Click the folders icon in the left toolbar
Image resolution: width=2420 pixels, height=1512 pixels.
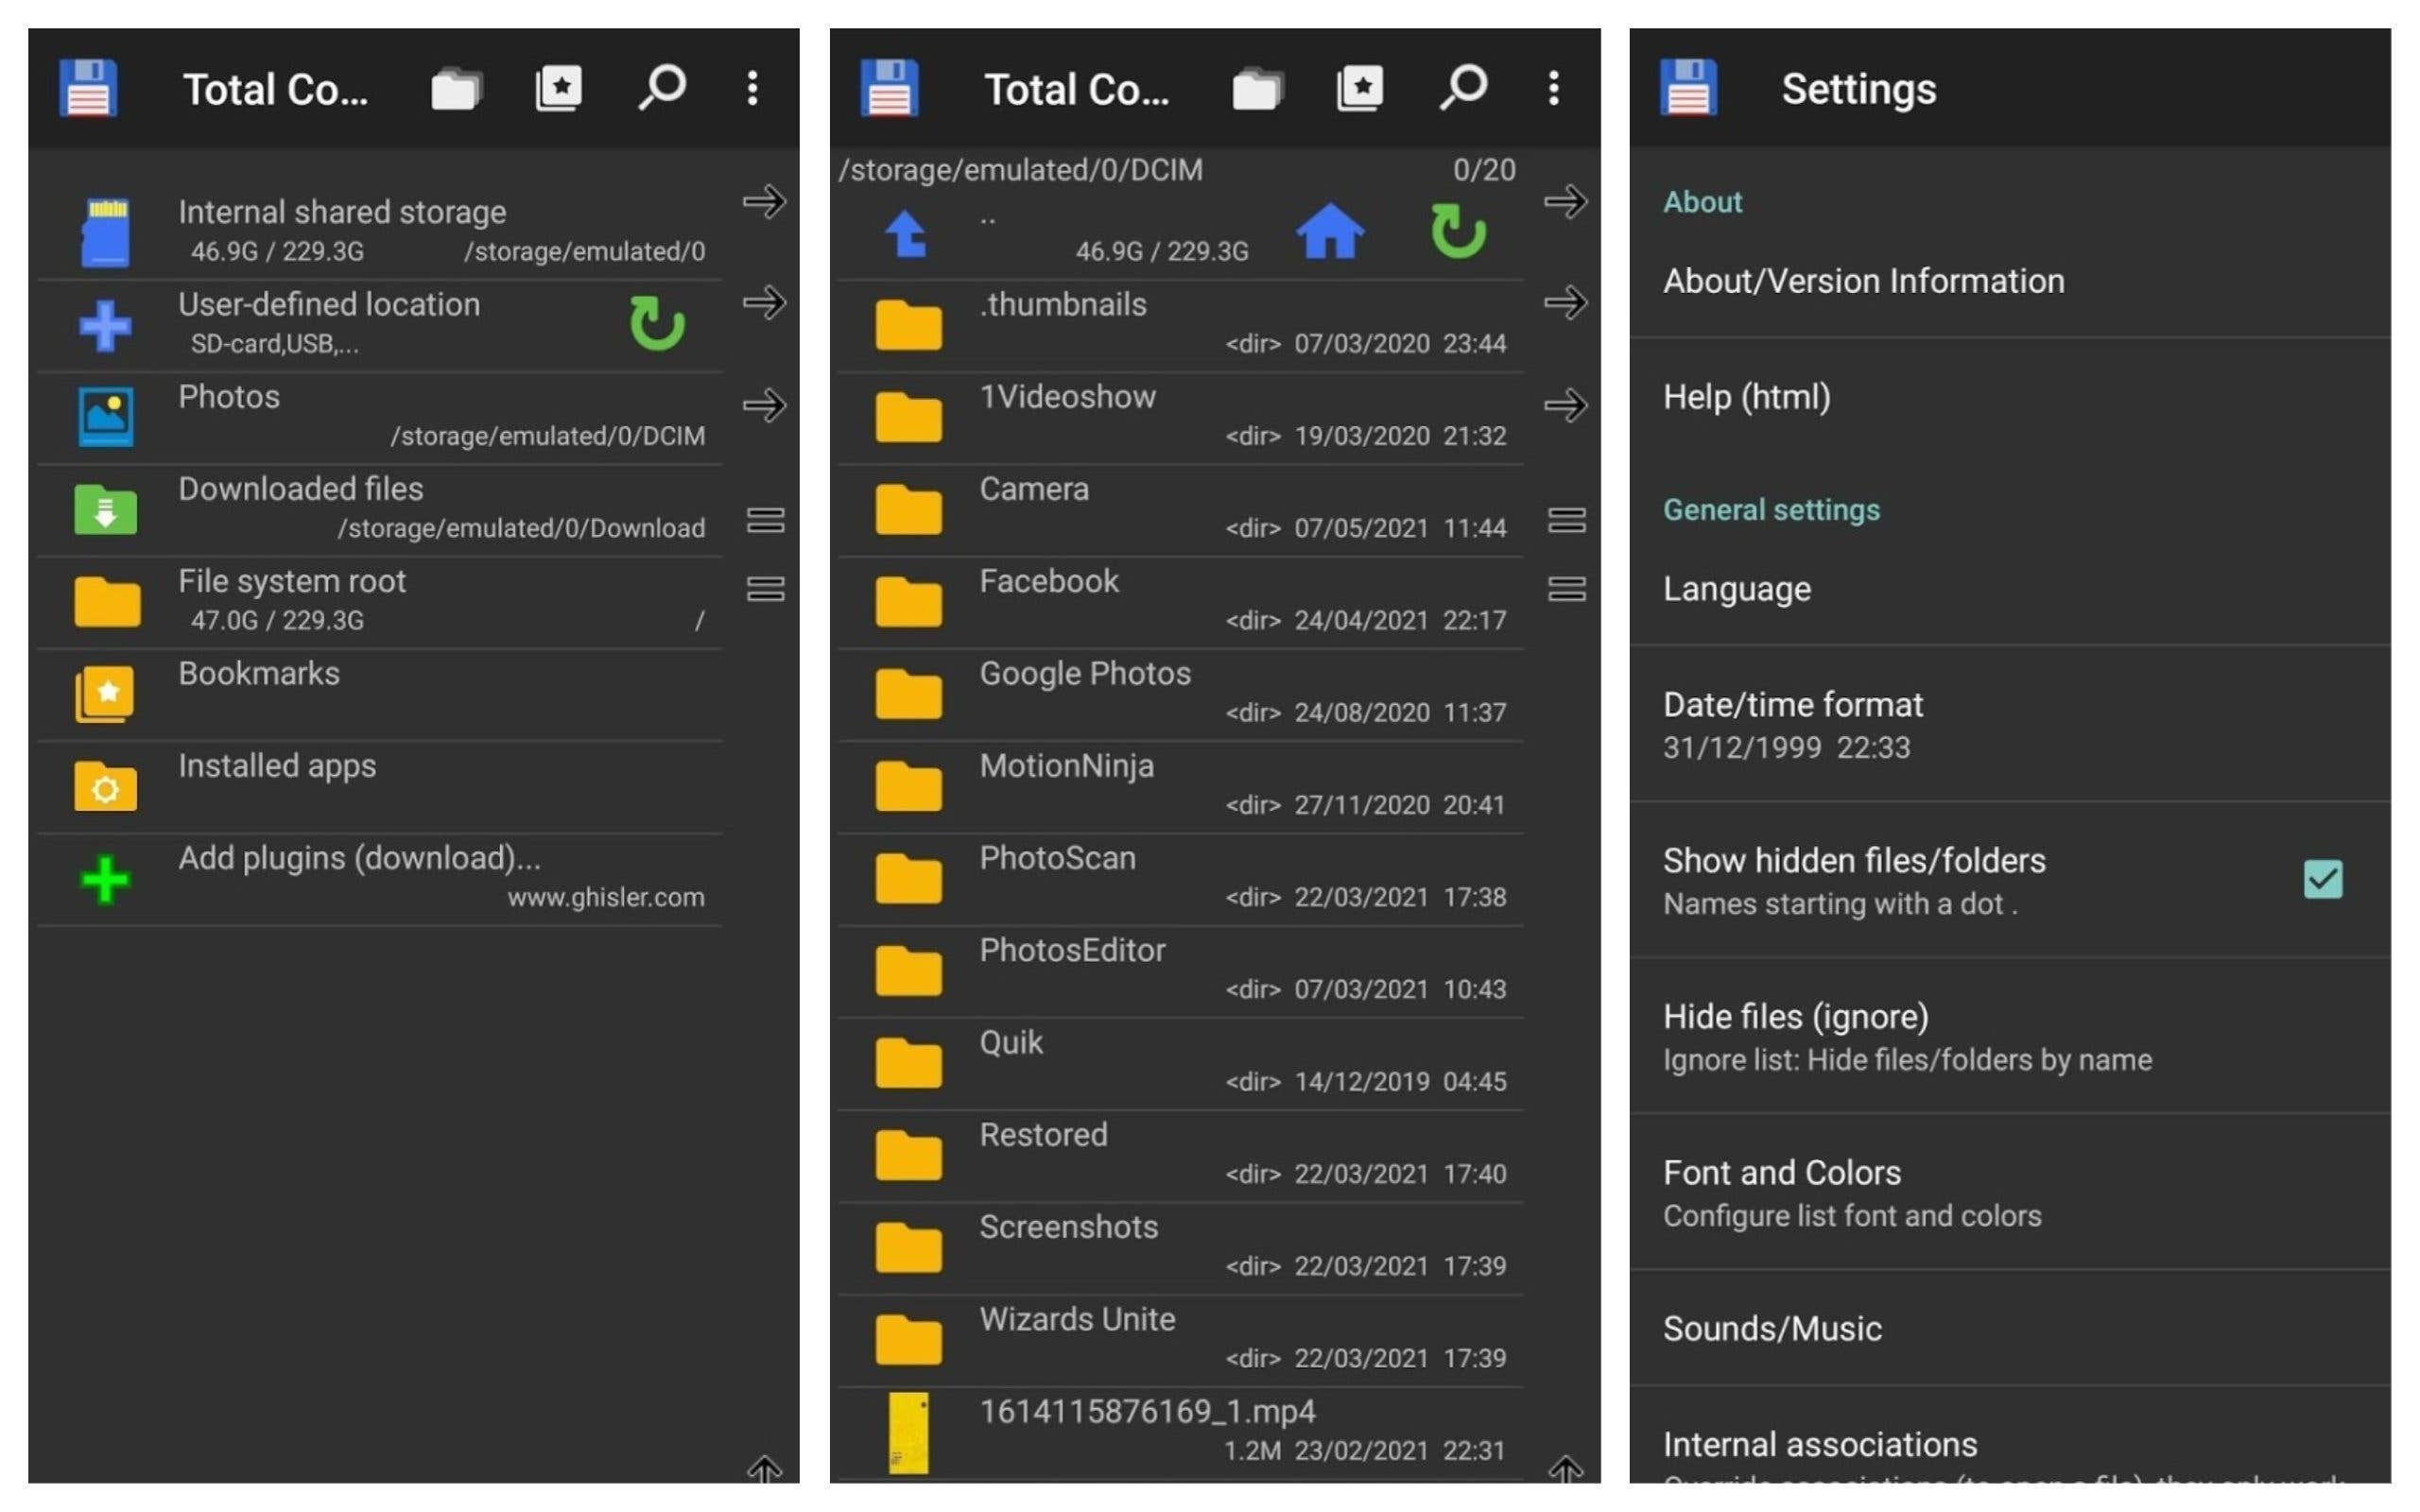click(x=456, y=88)
